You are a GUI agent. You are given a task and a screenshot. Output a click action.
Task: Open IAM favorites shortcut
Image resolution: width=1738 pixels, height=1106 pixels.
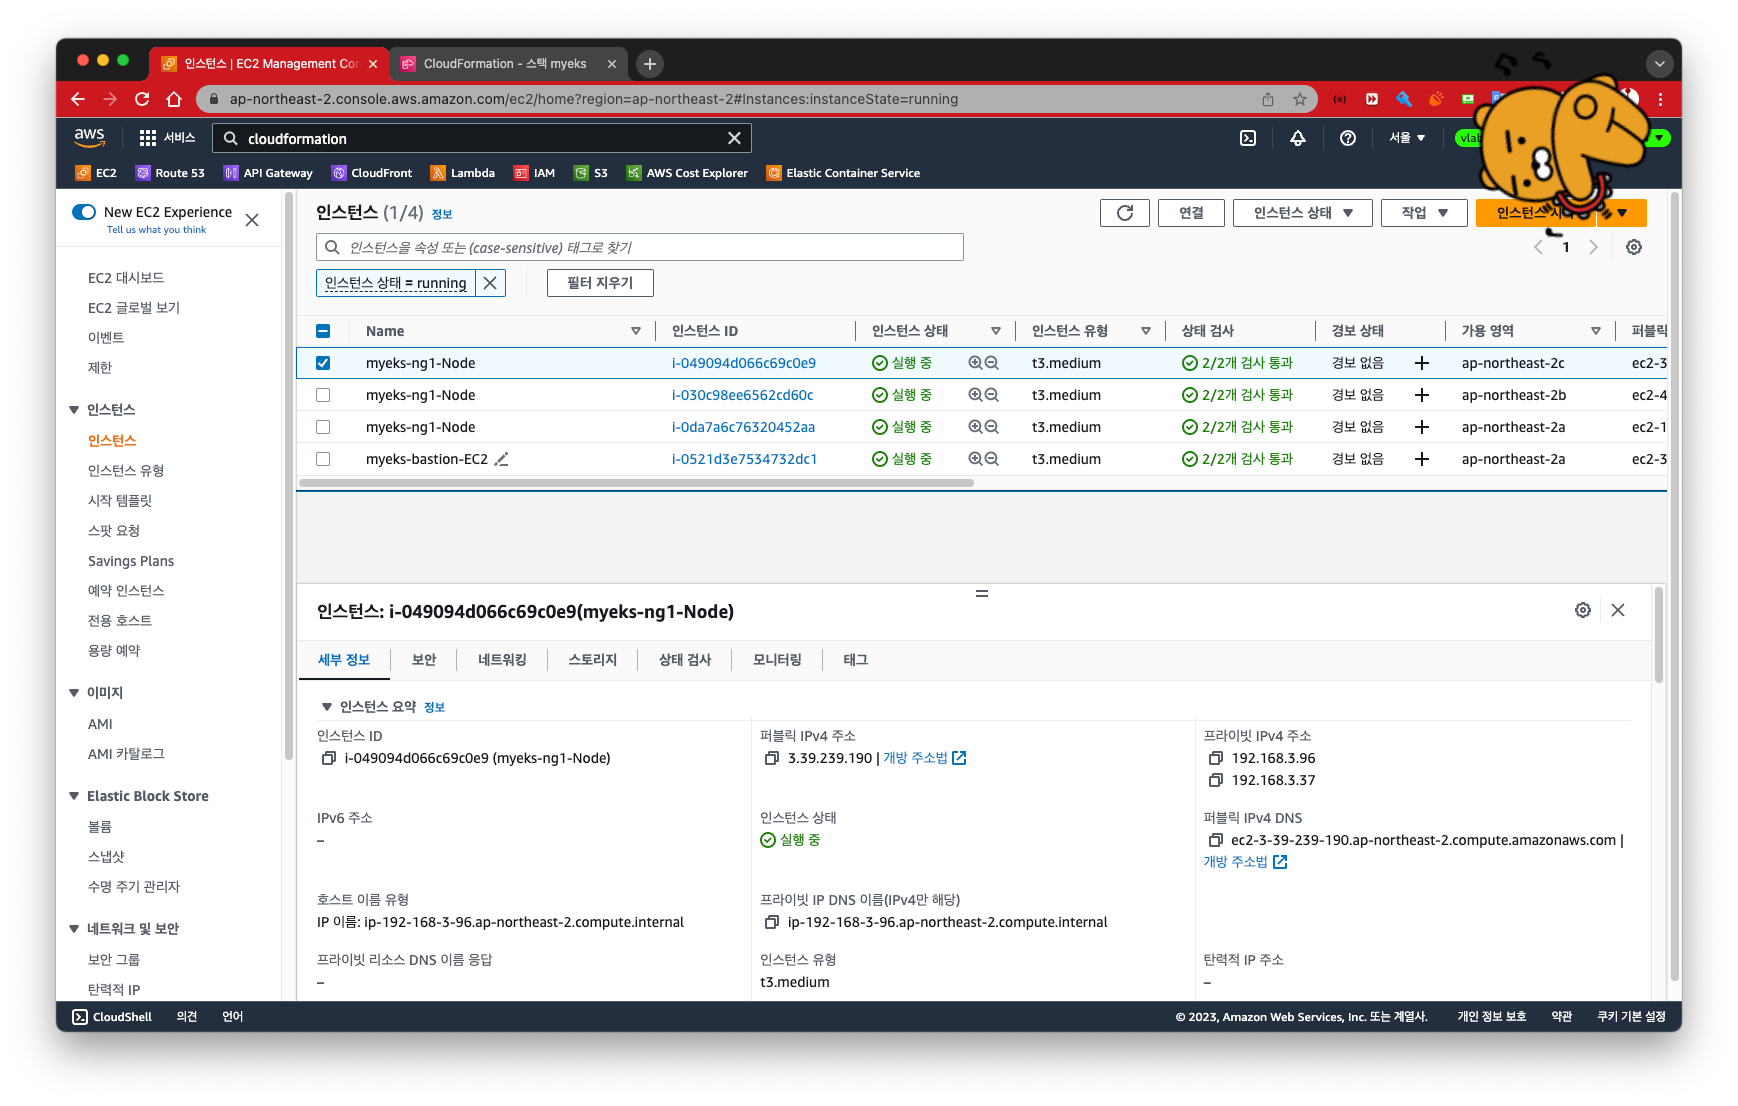pyautogui.click(x=534, y=173)
